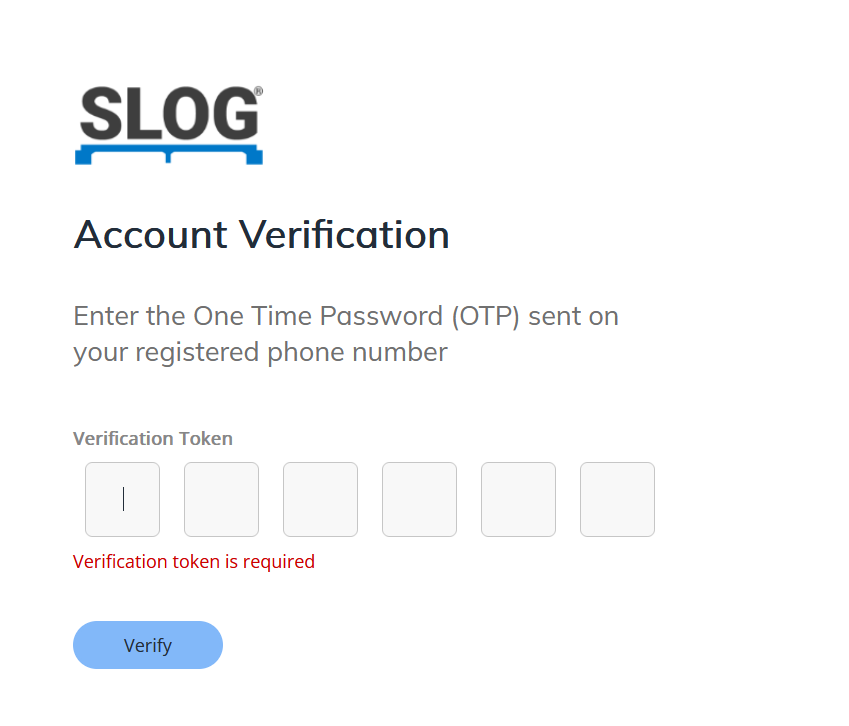The height and width of the screenshot is (726, 849).
Task: Click the word "Account" in the heading
Action: pyautogui.click(x=151, y=235)
